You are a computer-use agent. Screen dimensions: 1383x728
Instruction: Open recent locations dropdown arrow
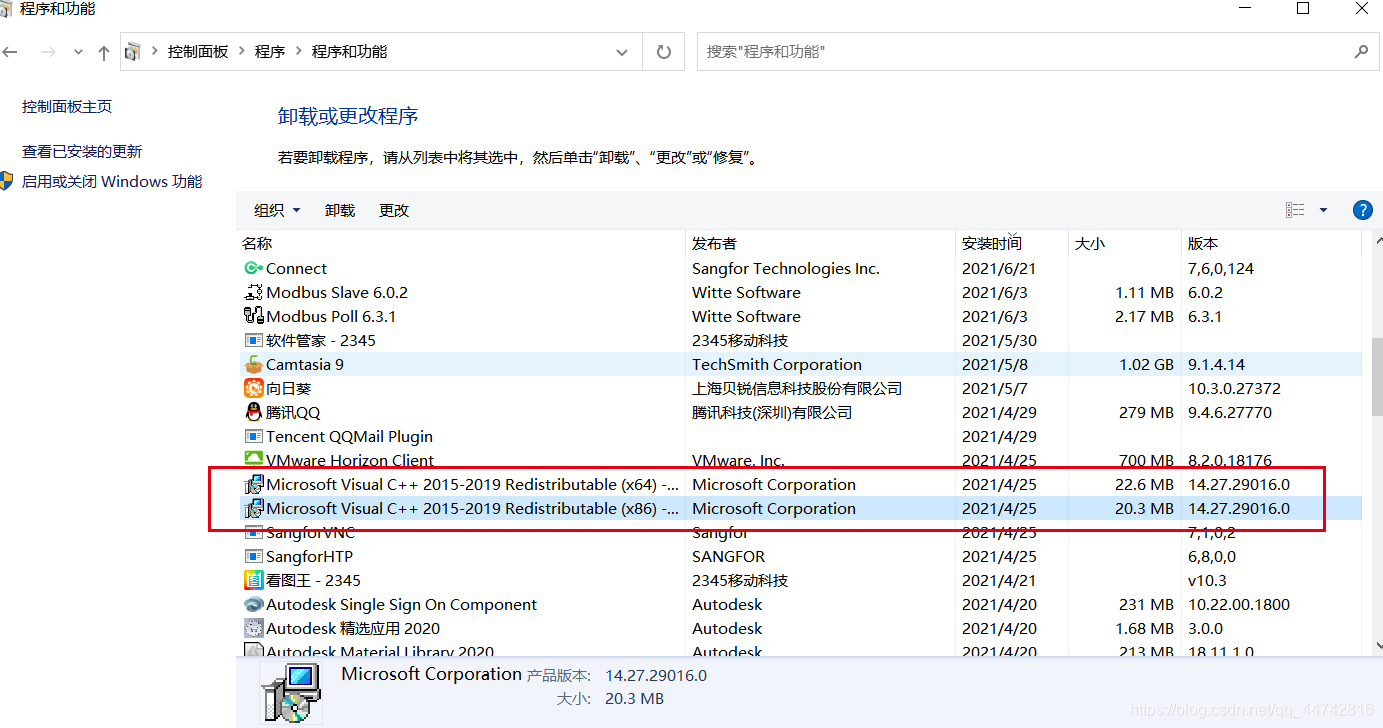pyautogui.click(x=78, y=53)
